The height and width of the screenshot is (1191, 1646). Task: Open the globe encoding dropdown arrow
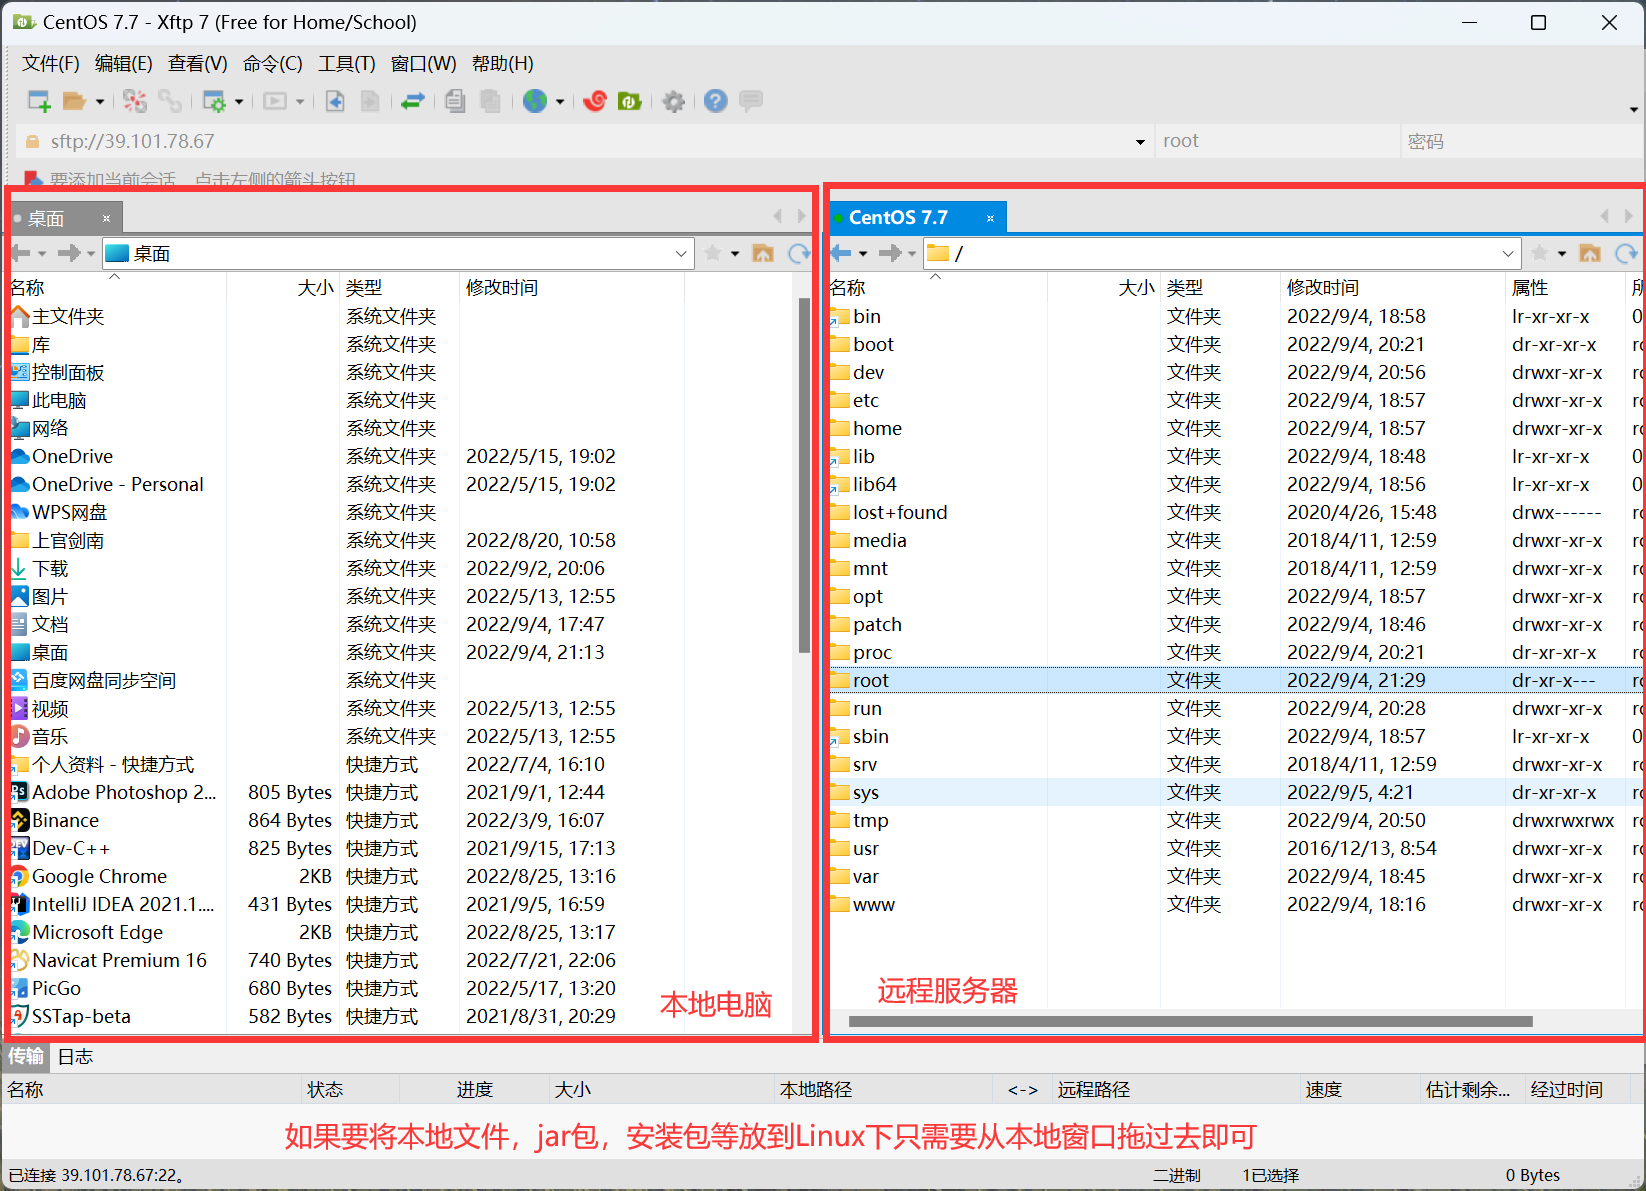[560, 102]
